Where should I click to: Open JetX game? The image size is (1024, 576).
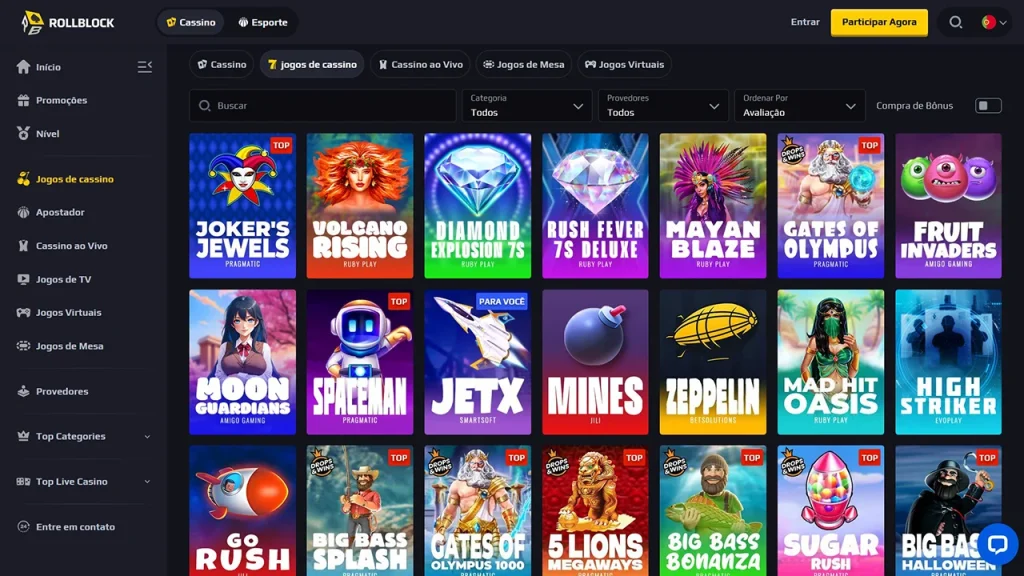pyautogui.click(x=477, y=362)
